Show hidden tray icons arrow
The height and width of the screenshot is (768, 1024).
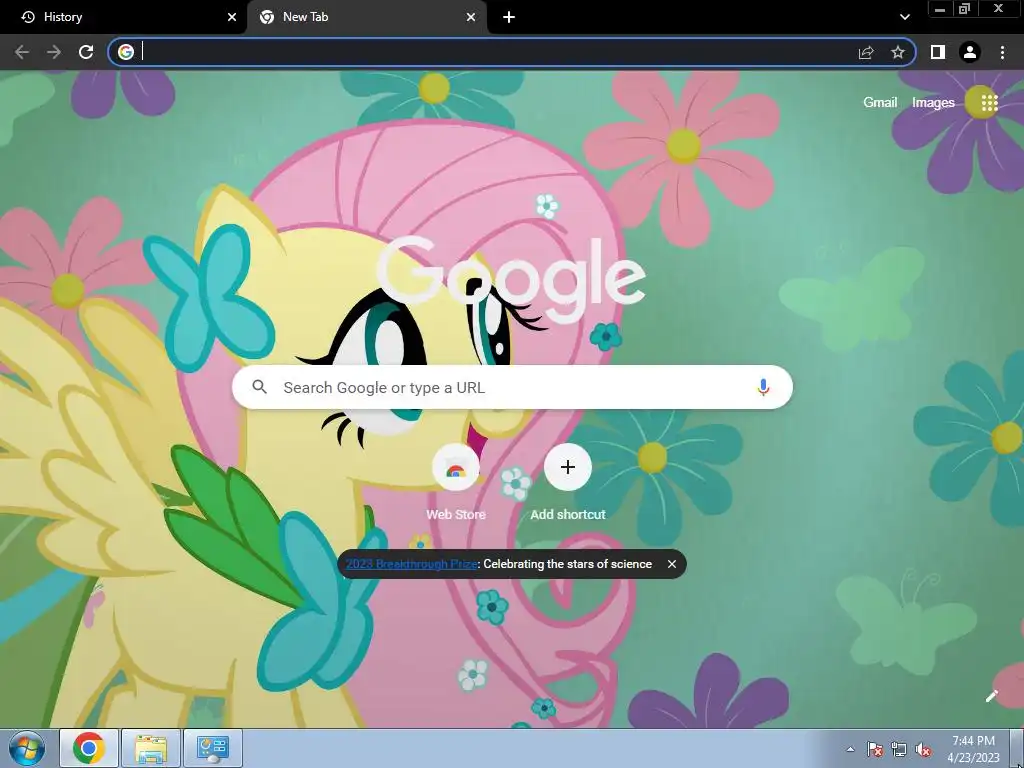tap(850, 749)
